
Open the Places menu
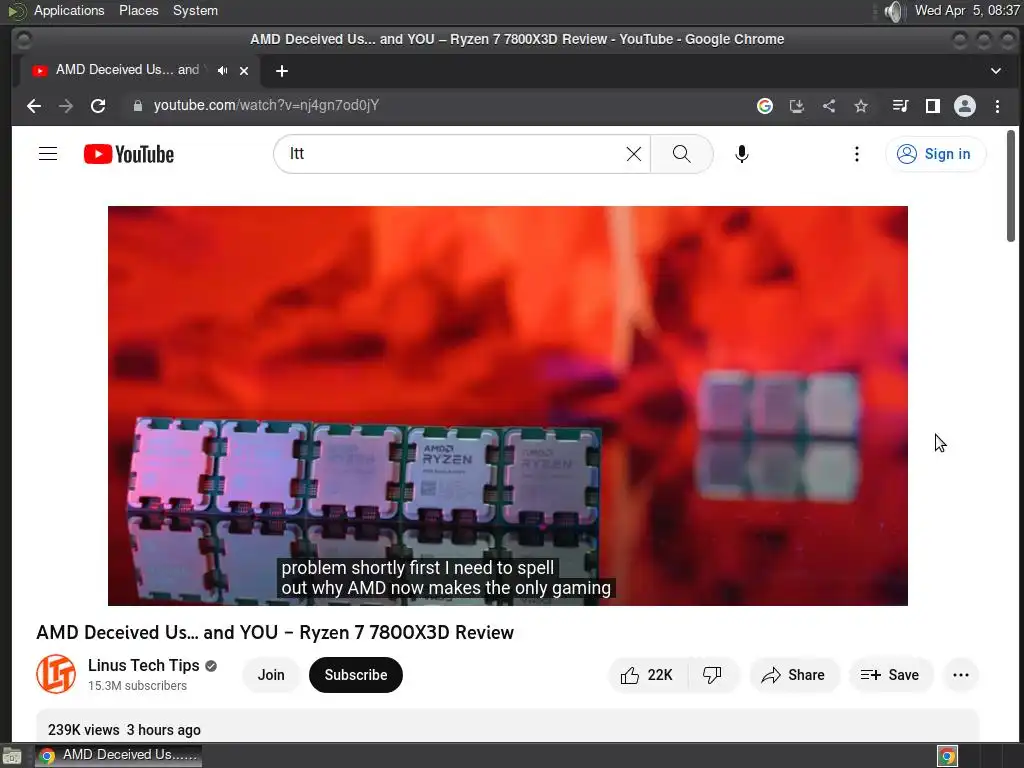click(x=138, y=10)
